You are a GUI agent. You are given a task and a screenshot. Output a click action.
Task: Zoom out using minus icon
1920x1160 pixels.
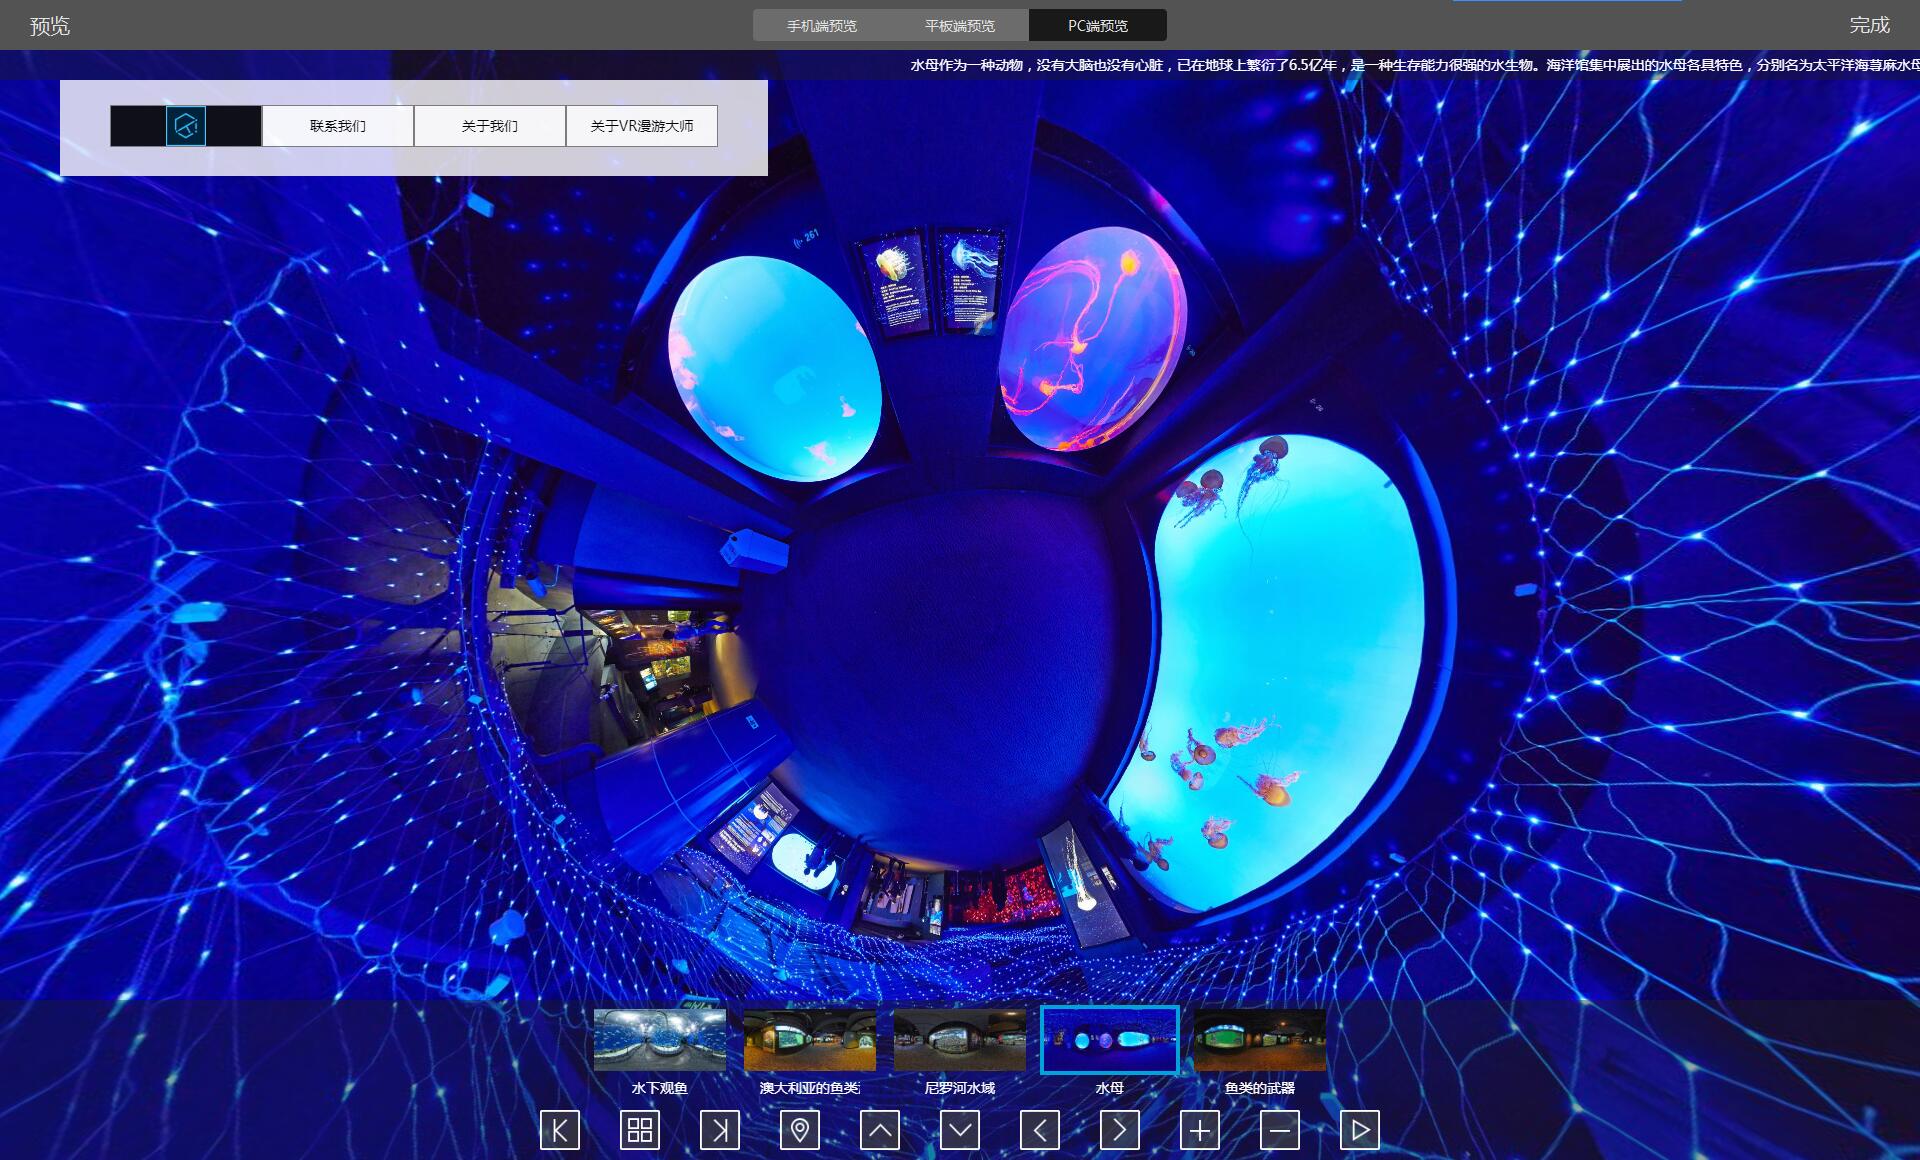(x=1280, y=1130)
